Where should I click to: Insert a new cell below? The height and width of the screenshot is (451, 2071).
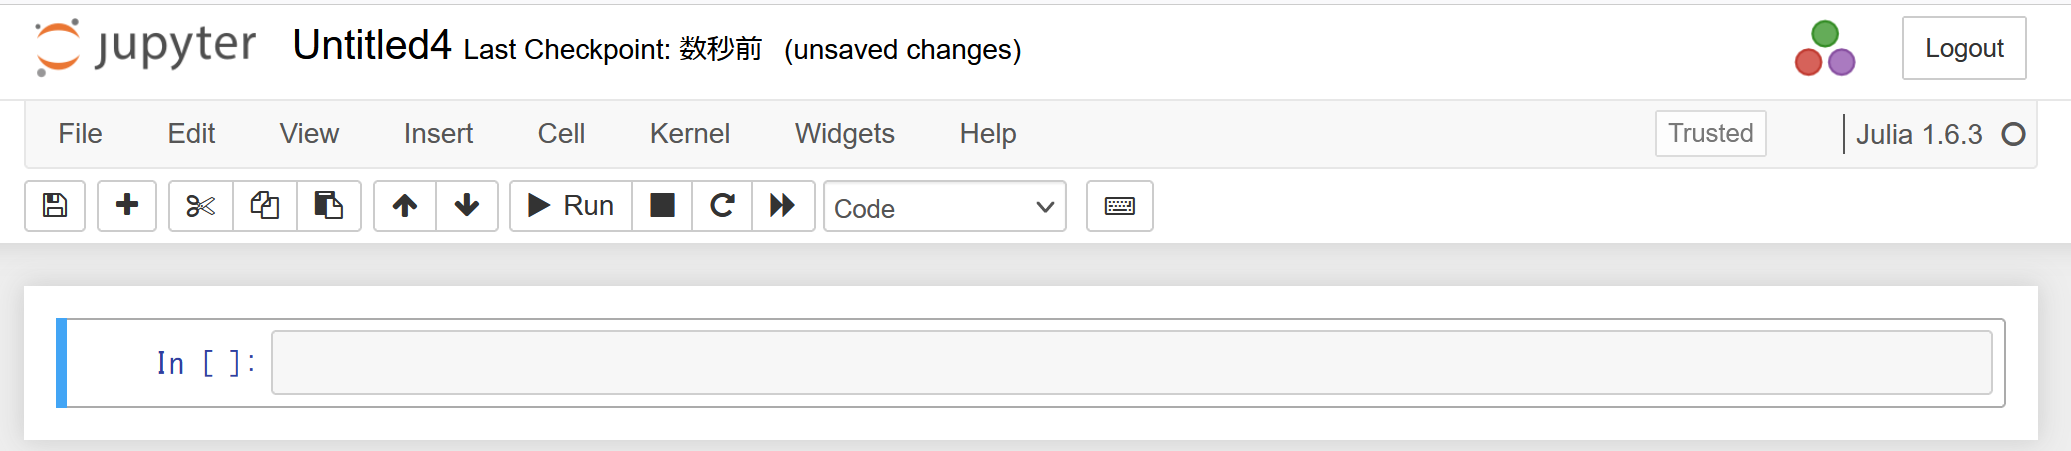tap(127, 206)
